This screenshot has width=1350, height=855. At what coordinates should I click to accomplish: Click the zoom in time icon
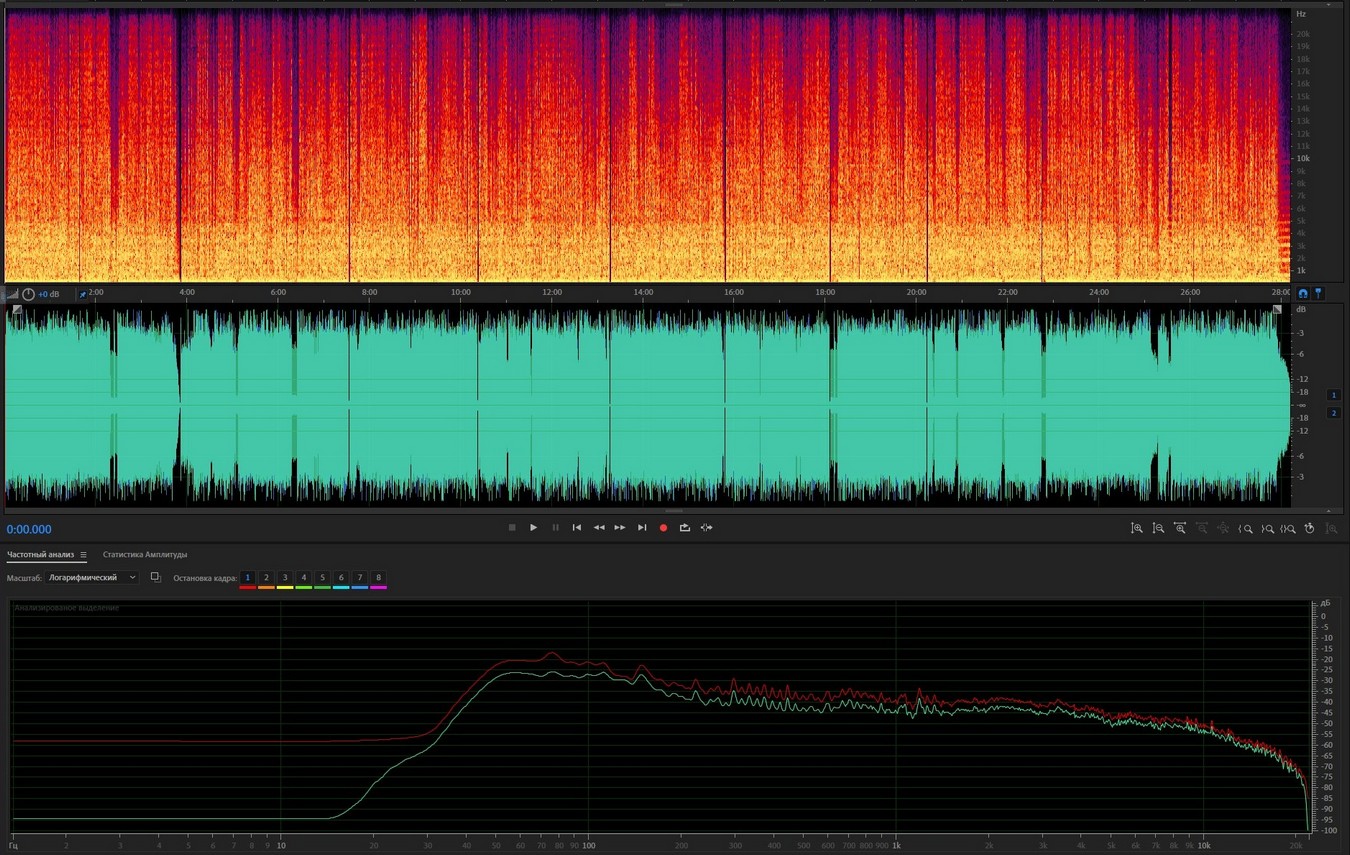(1180, 528)
